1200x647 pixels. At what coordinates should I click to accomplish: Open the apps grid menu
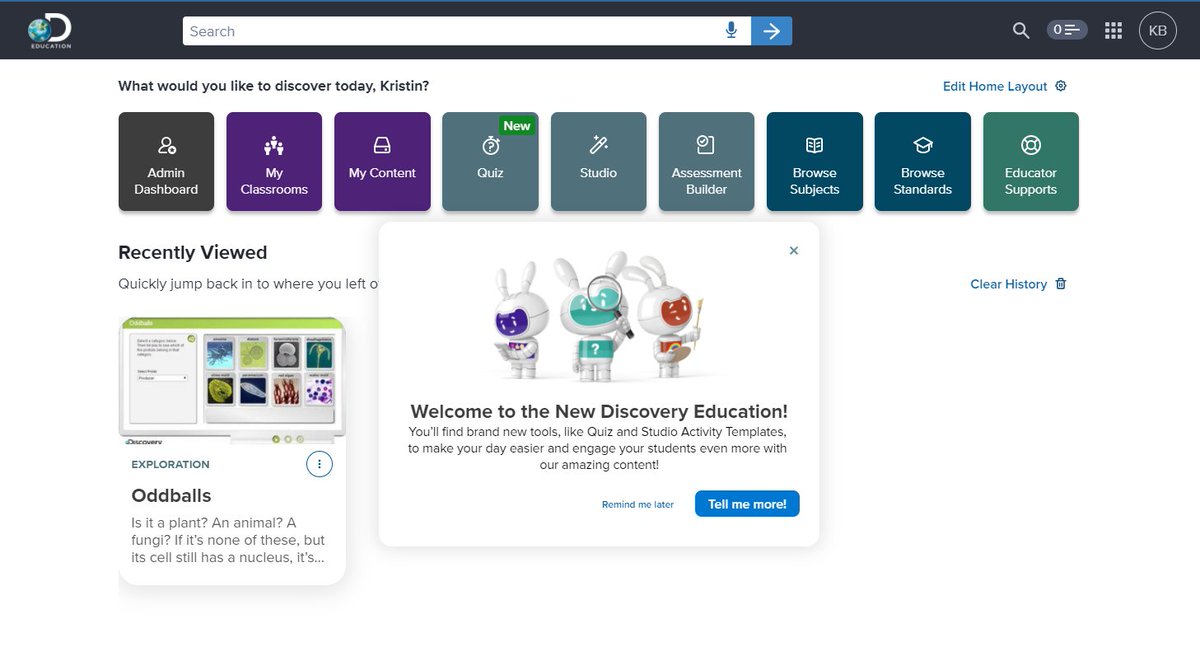tap(1113, 31)
